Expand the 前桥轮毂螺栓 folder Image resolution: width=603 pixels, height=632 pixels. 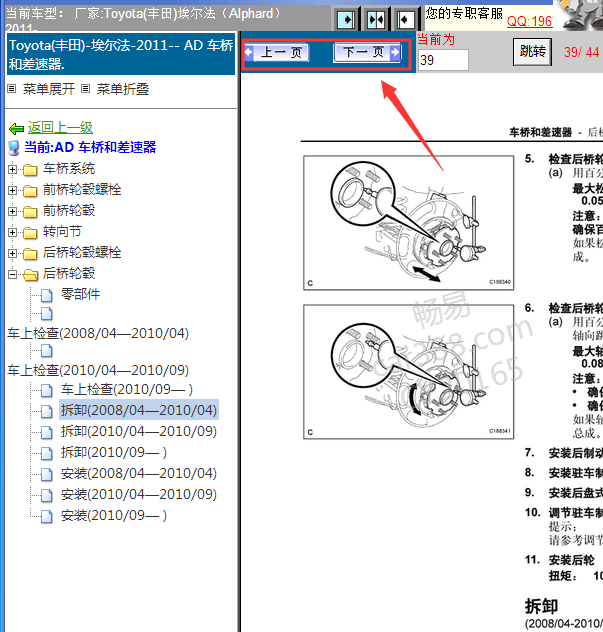pos(12,190)
